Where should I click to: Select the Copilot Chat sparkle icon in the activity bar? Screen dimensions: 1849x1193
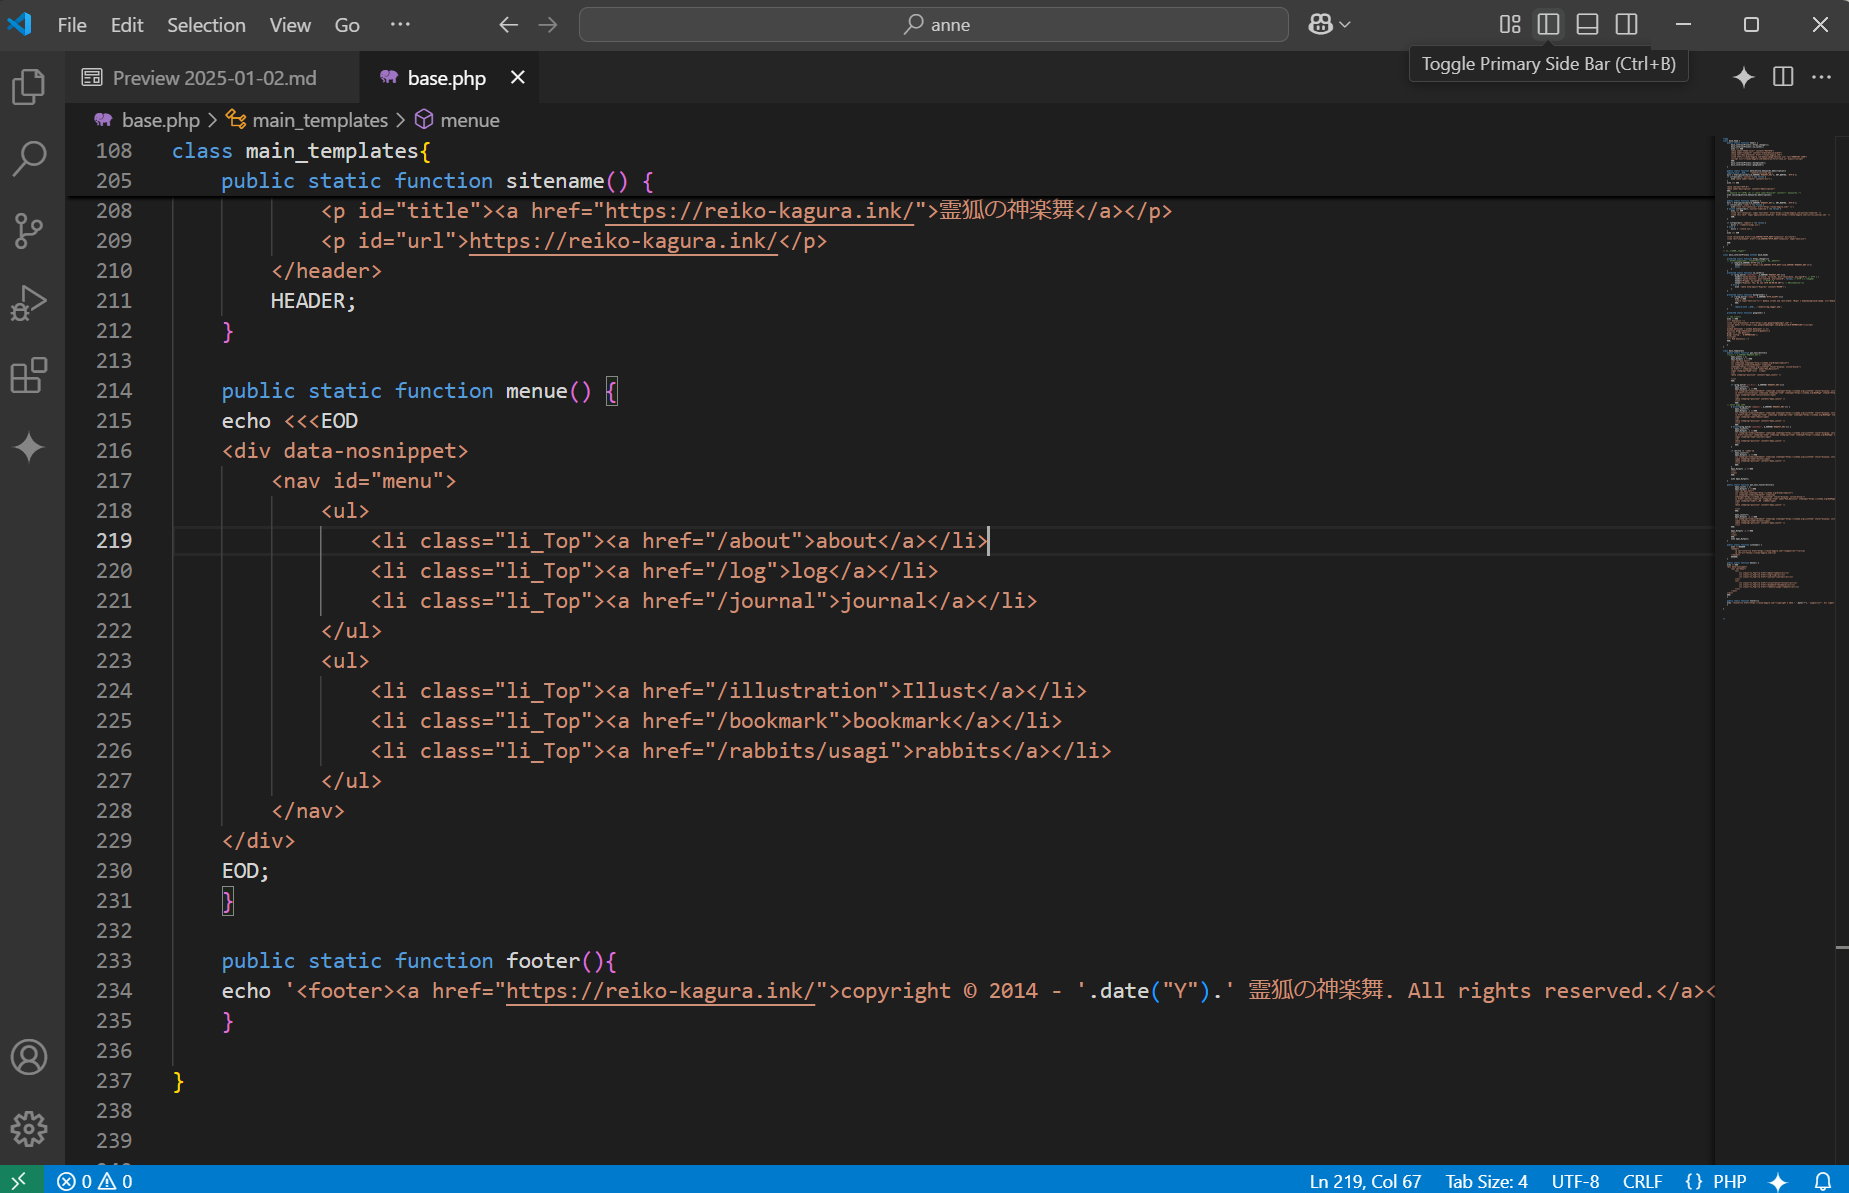(x=28, y=447)
